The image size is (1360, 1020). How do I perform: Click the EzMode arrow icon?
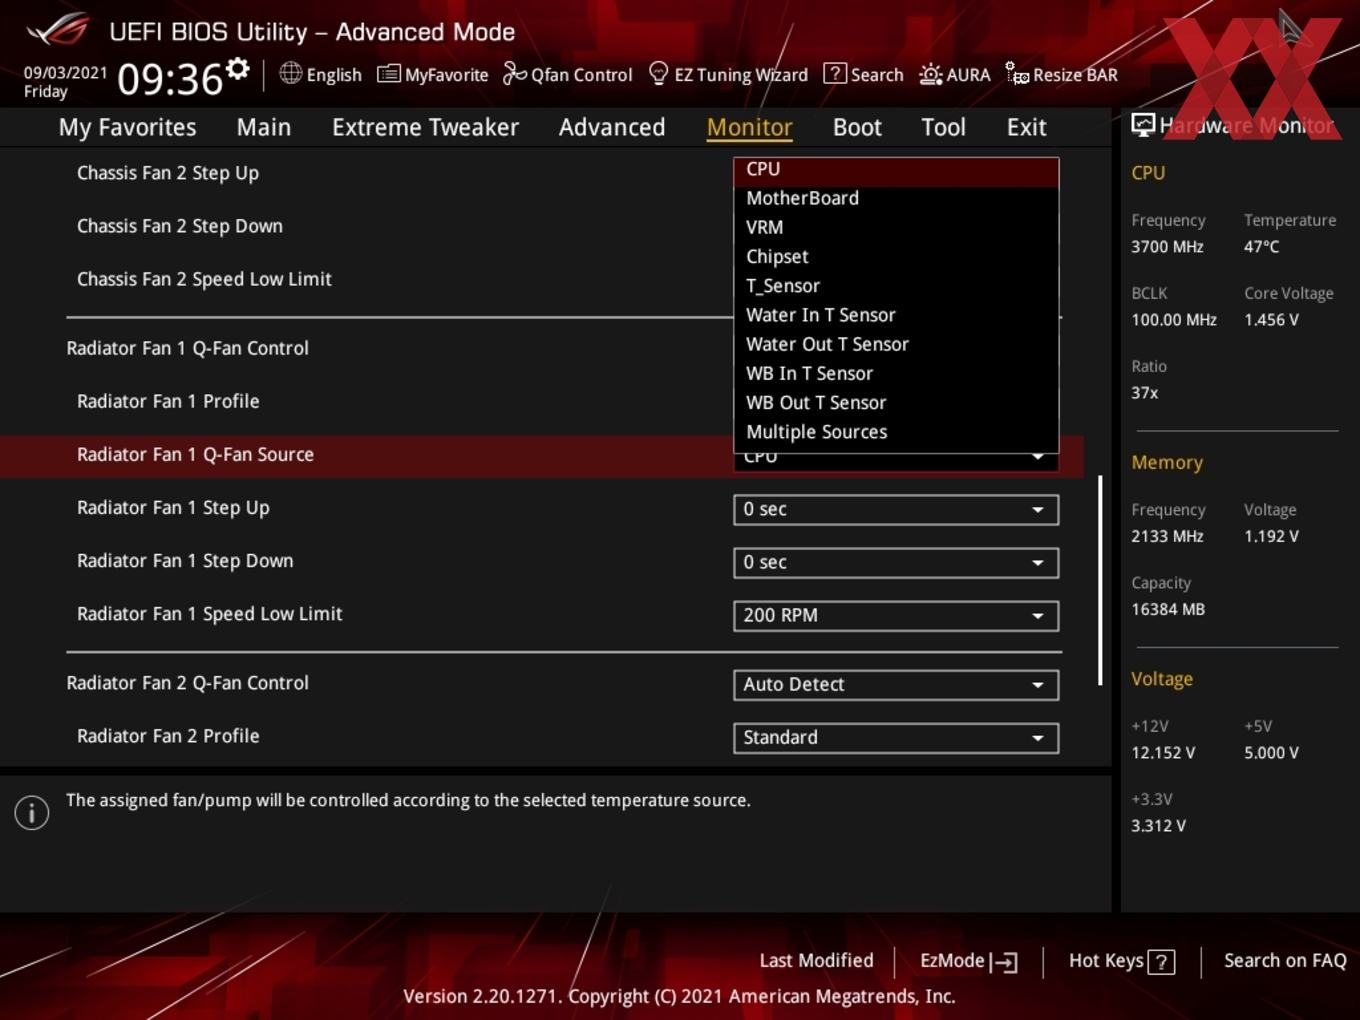[1004, 962]
